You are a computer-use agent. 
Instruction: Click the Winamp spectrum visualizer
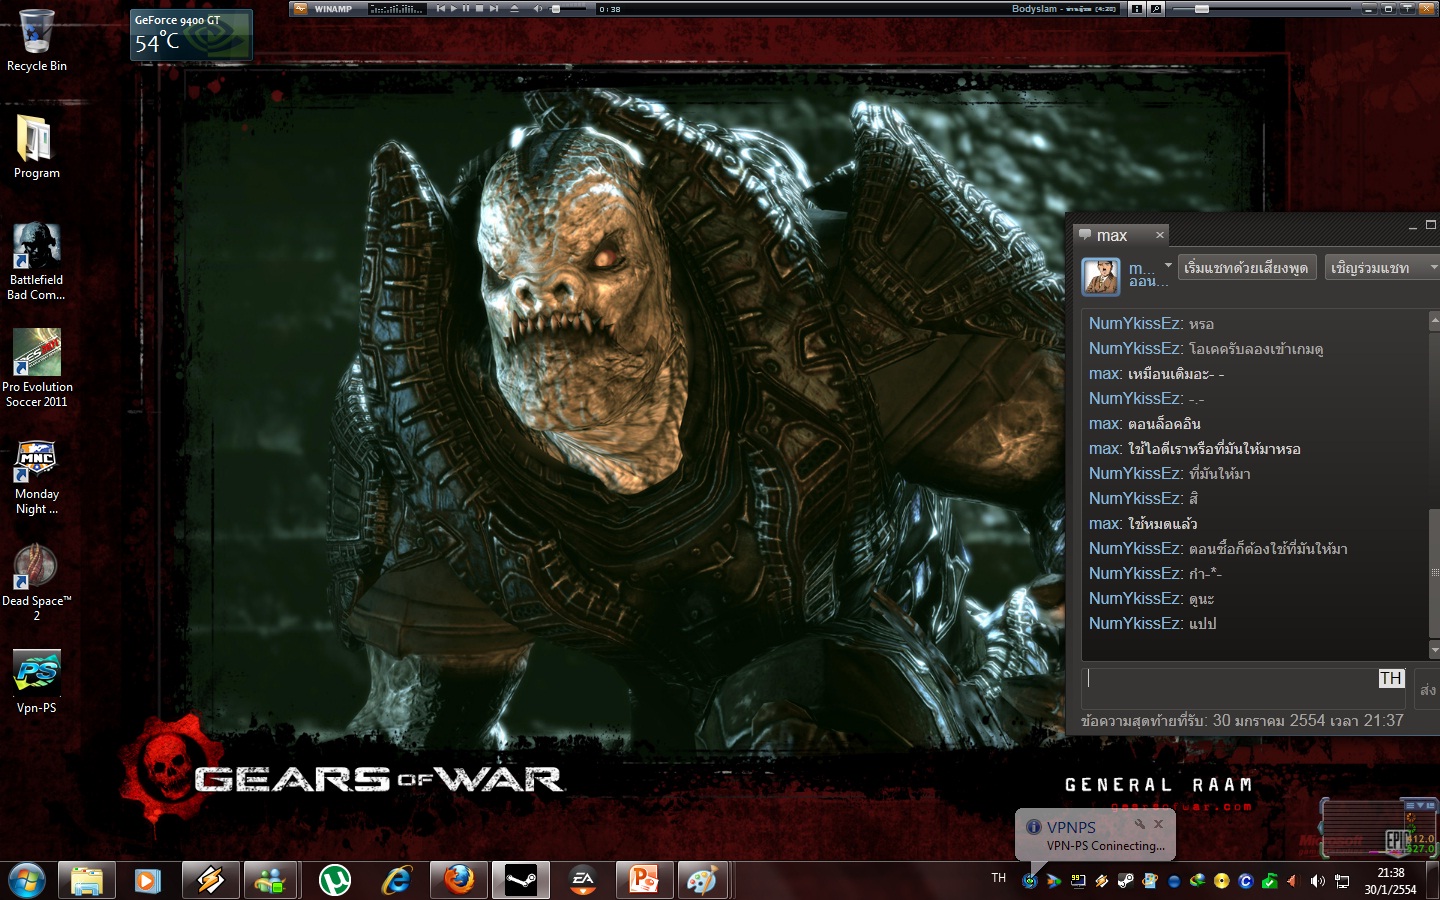point(397,9)
